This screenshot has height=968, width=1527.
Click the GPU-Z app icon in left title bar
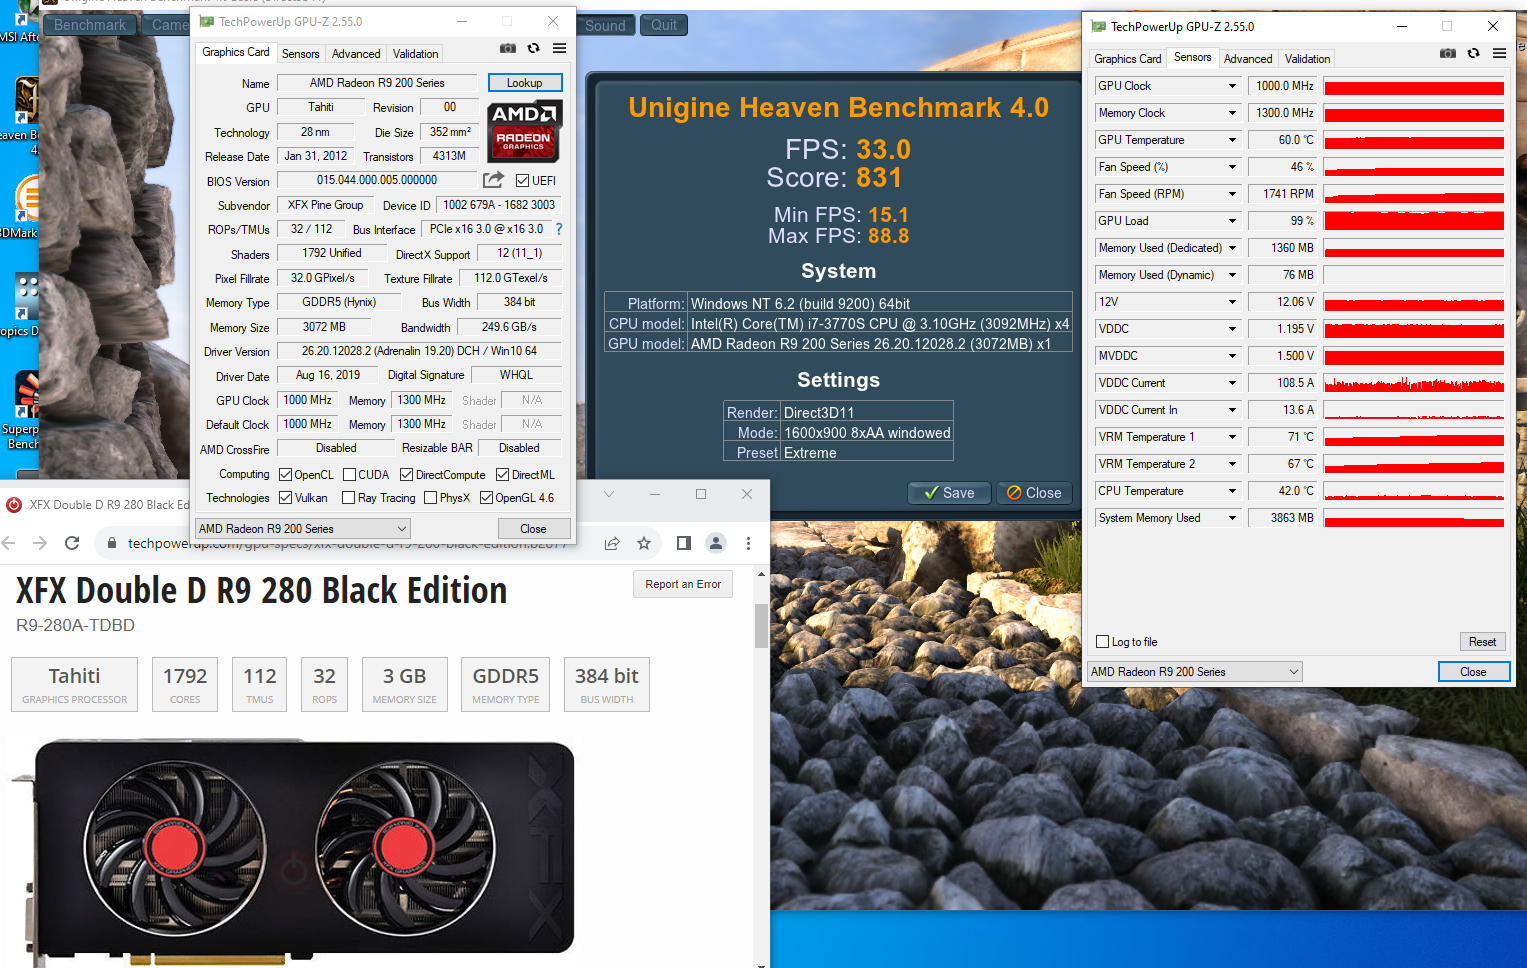207,21
